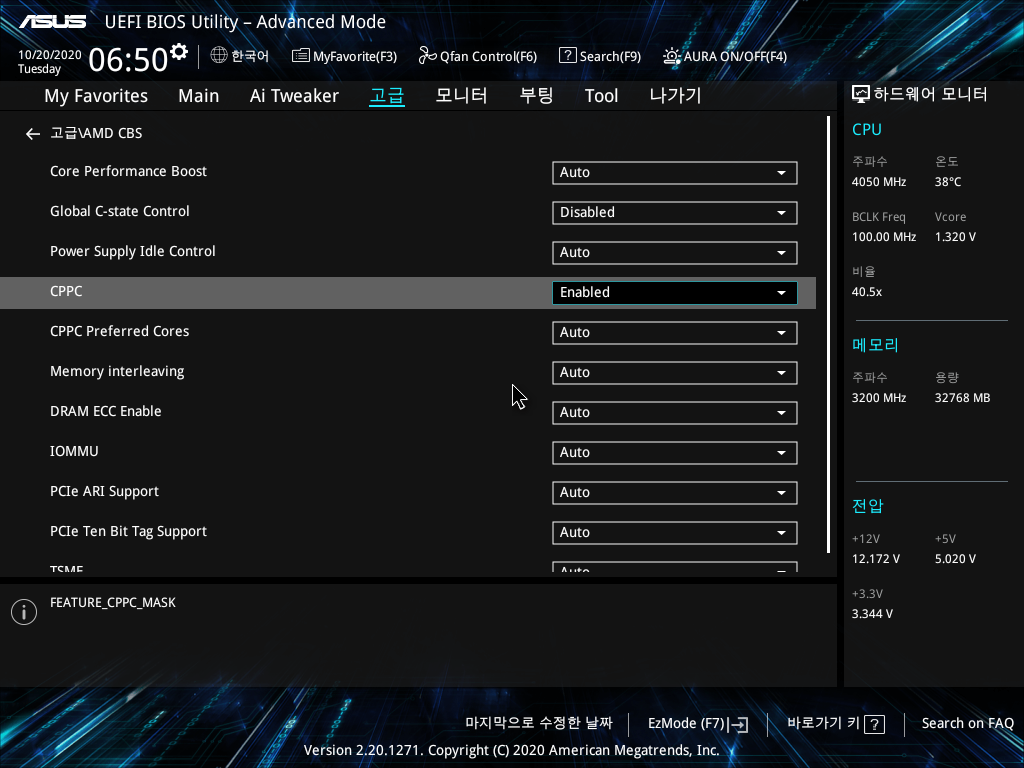Click the +12V reading 12.172 V
The width and height of the screenshot is (1024, 768).
876,559
